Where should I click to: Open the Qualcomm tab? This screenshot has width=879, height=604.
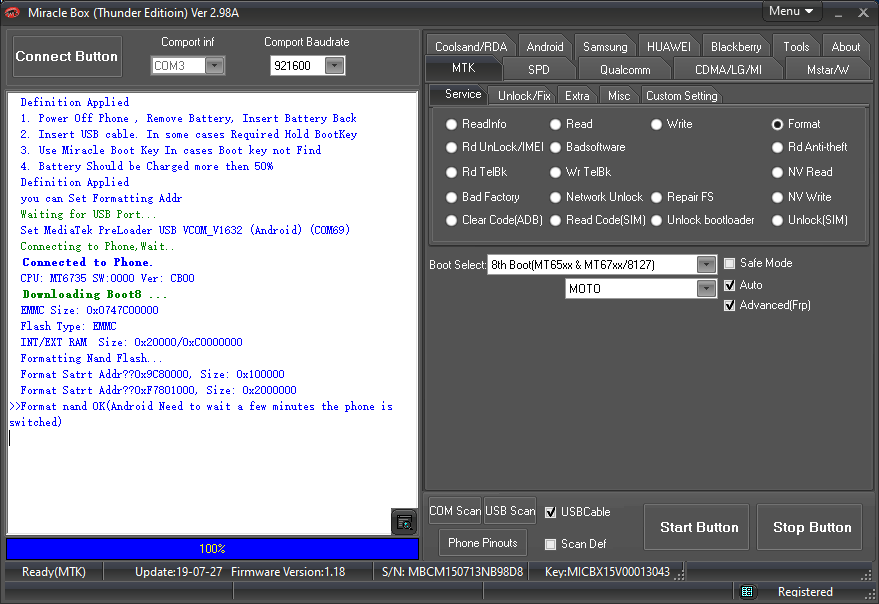(625, 70)
